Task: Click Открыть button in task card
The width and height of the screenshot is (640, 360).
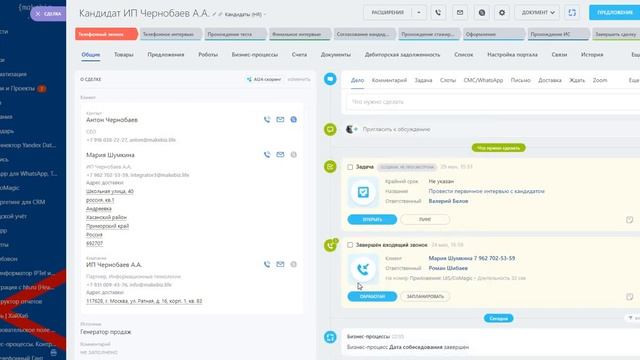Action: pyautogui.click(x=372, y=220)
